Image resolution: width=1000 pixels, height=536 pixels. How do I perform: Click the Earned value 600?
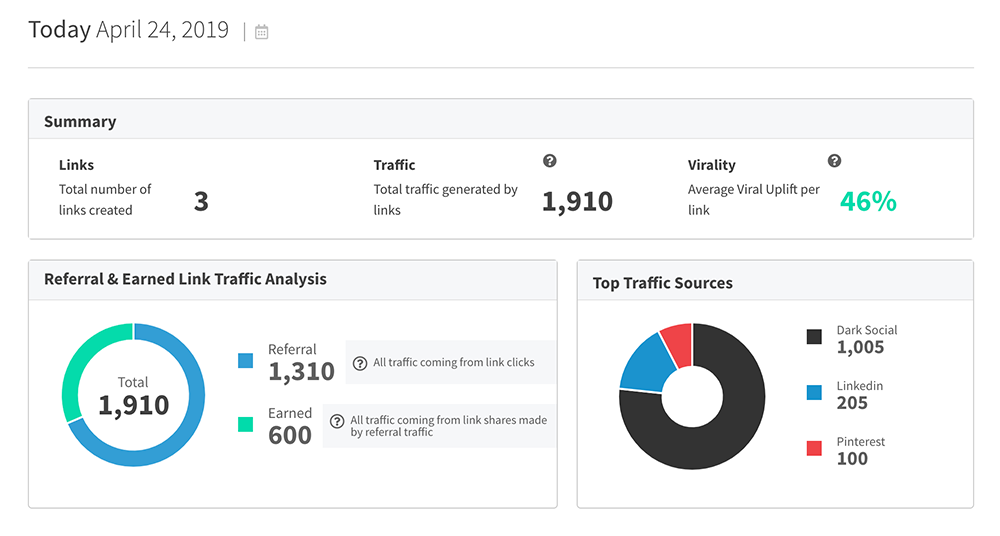[x=290, y=435]
